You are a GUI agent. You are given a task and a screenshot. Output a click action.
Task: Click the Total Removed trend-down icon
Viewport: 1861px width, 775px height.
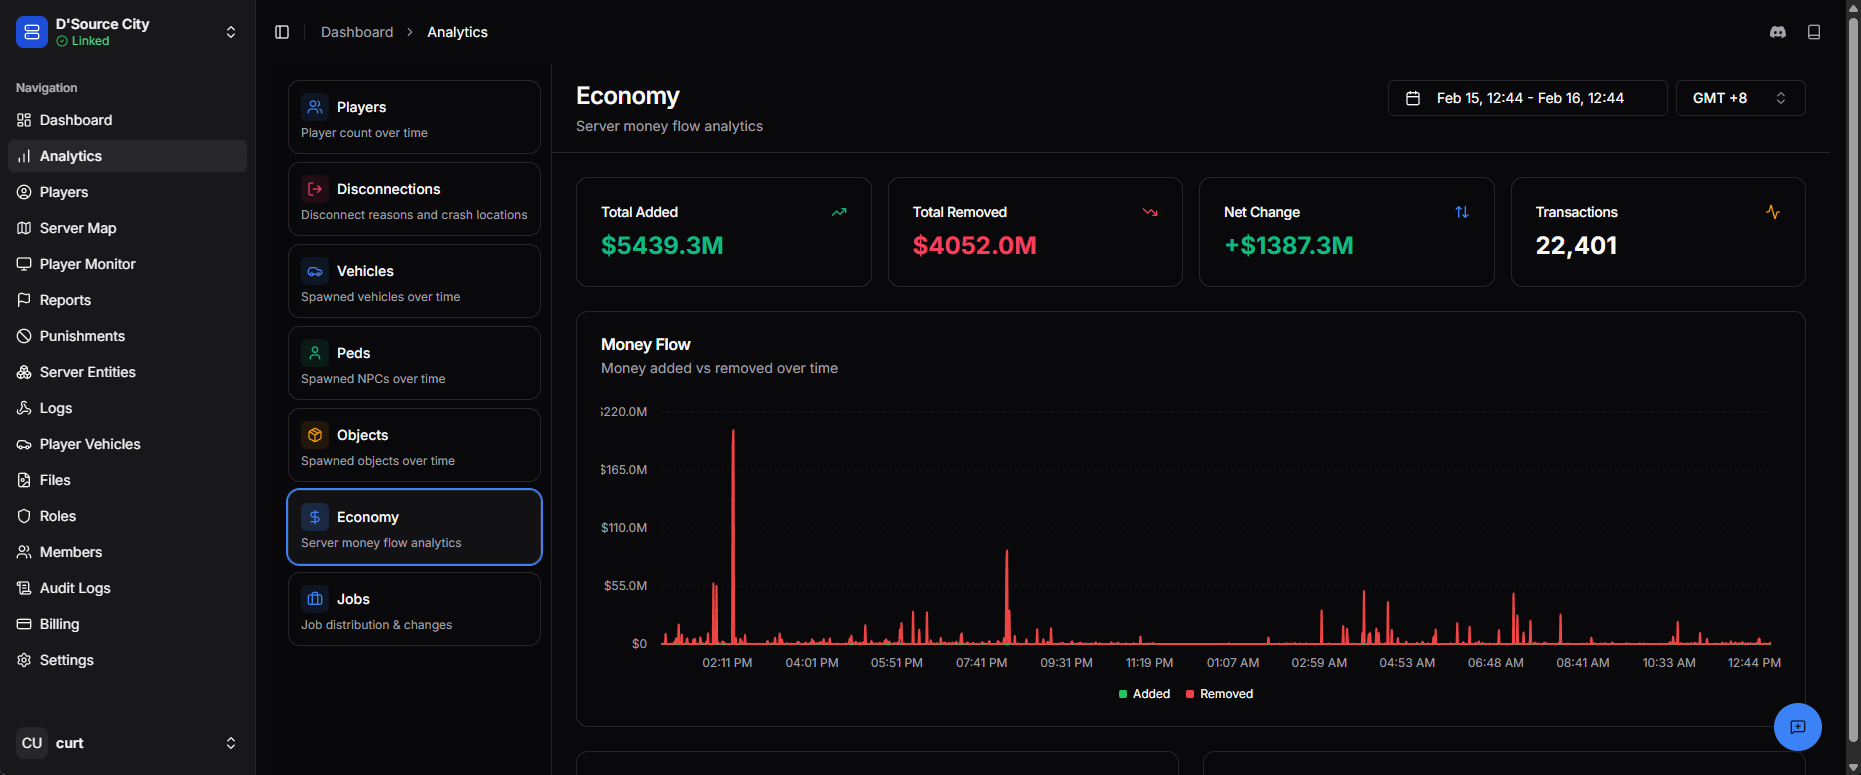pyautogui.click(x=1150, y=212)
